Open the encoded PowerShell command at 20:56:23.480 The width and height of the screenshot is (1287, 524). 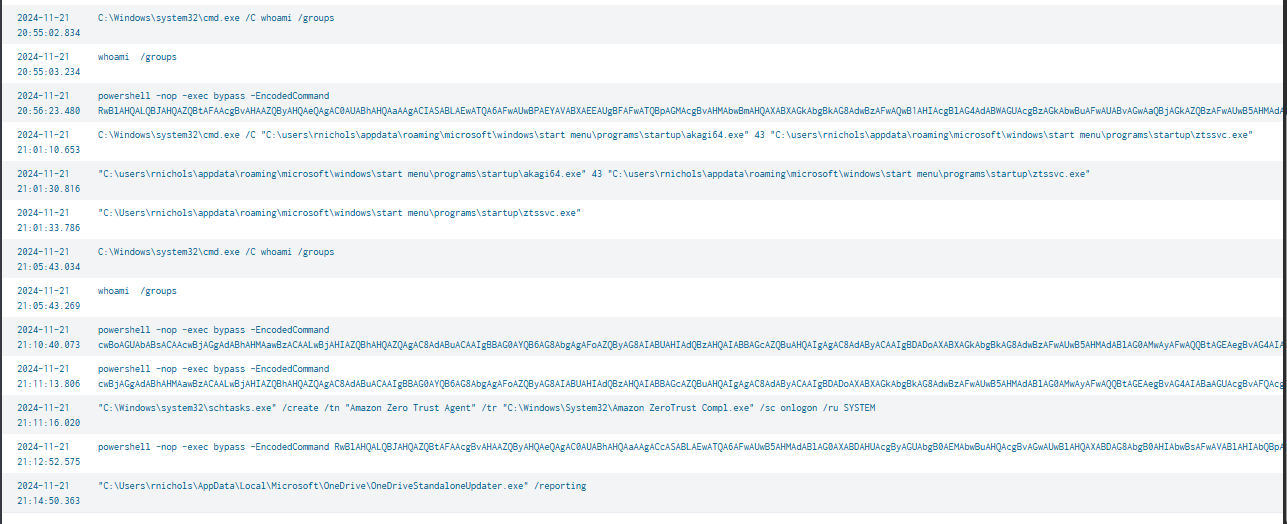point(213,96)
